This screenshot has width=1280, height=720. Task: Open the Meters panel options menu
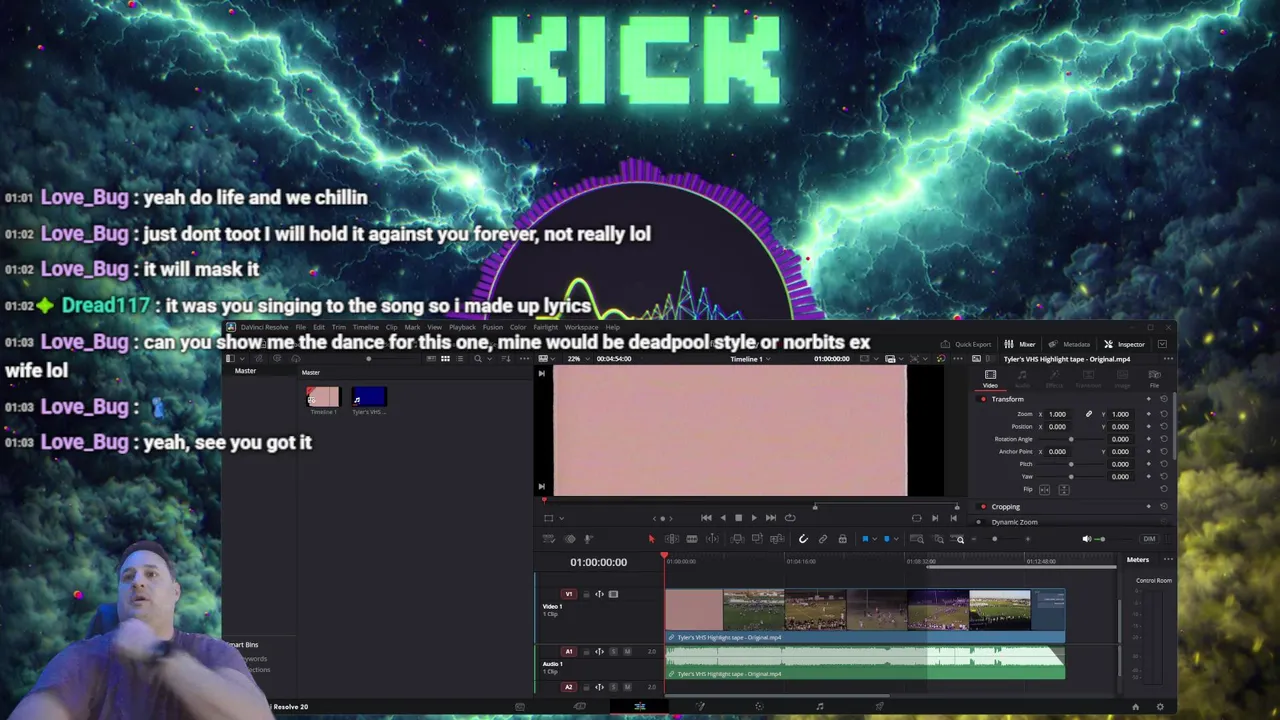[1168, 560]
